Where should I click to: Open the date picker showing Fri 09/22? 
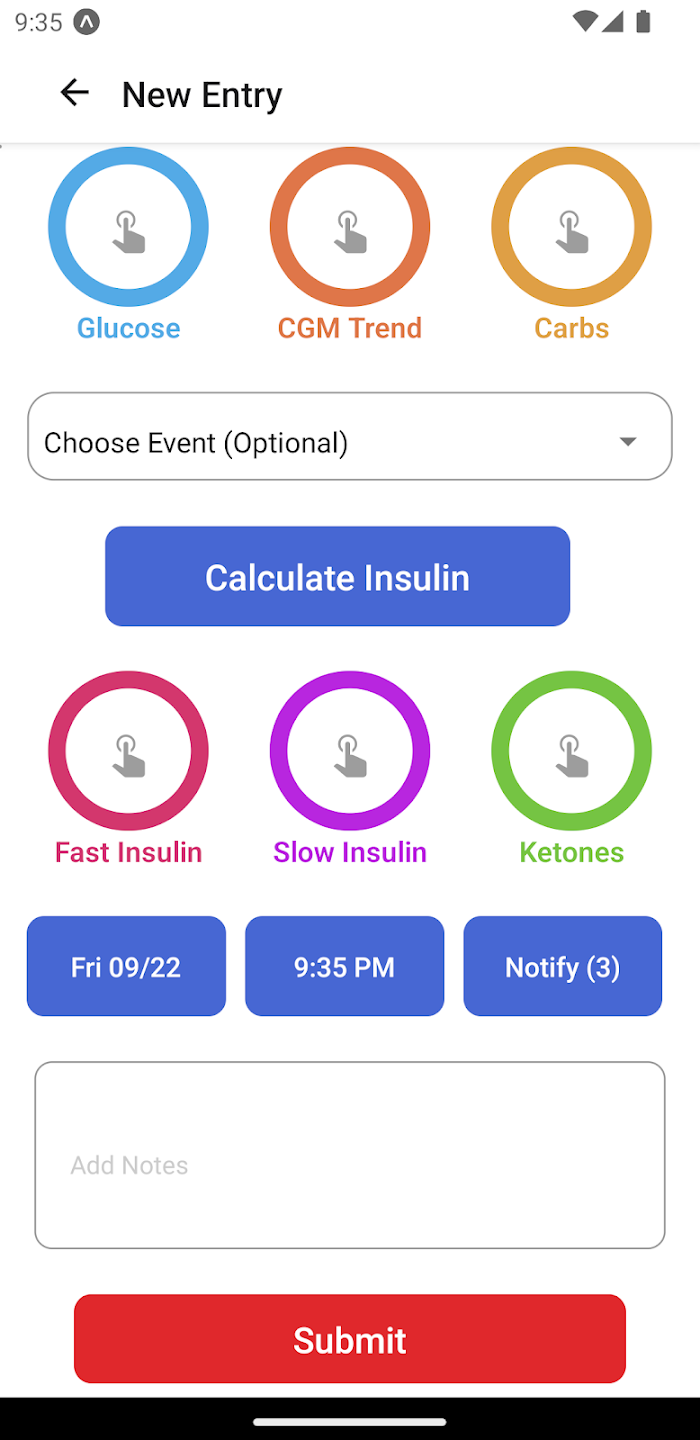point(126,966)
